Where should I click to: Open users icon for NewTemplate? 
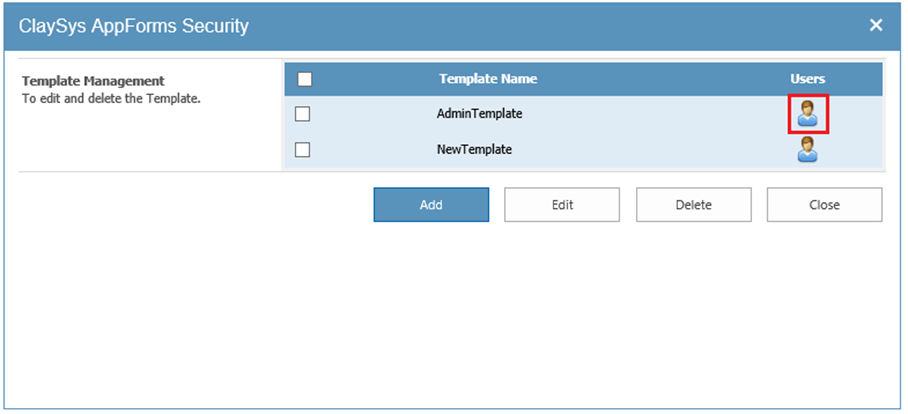pyautogui.click(x=808, y=149)
